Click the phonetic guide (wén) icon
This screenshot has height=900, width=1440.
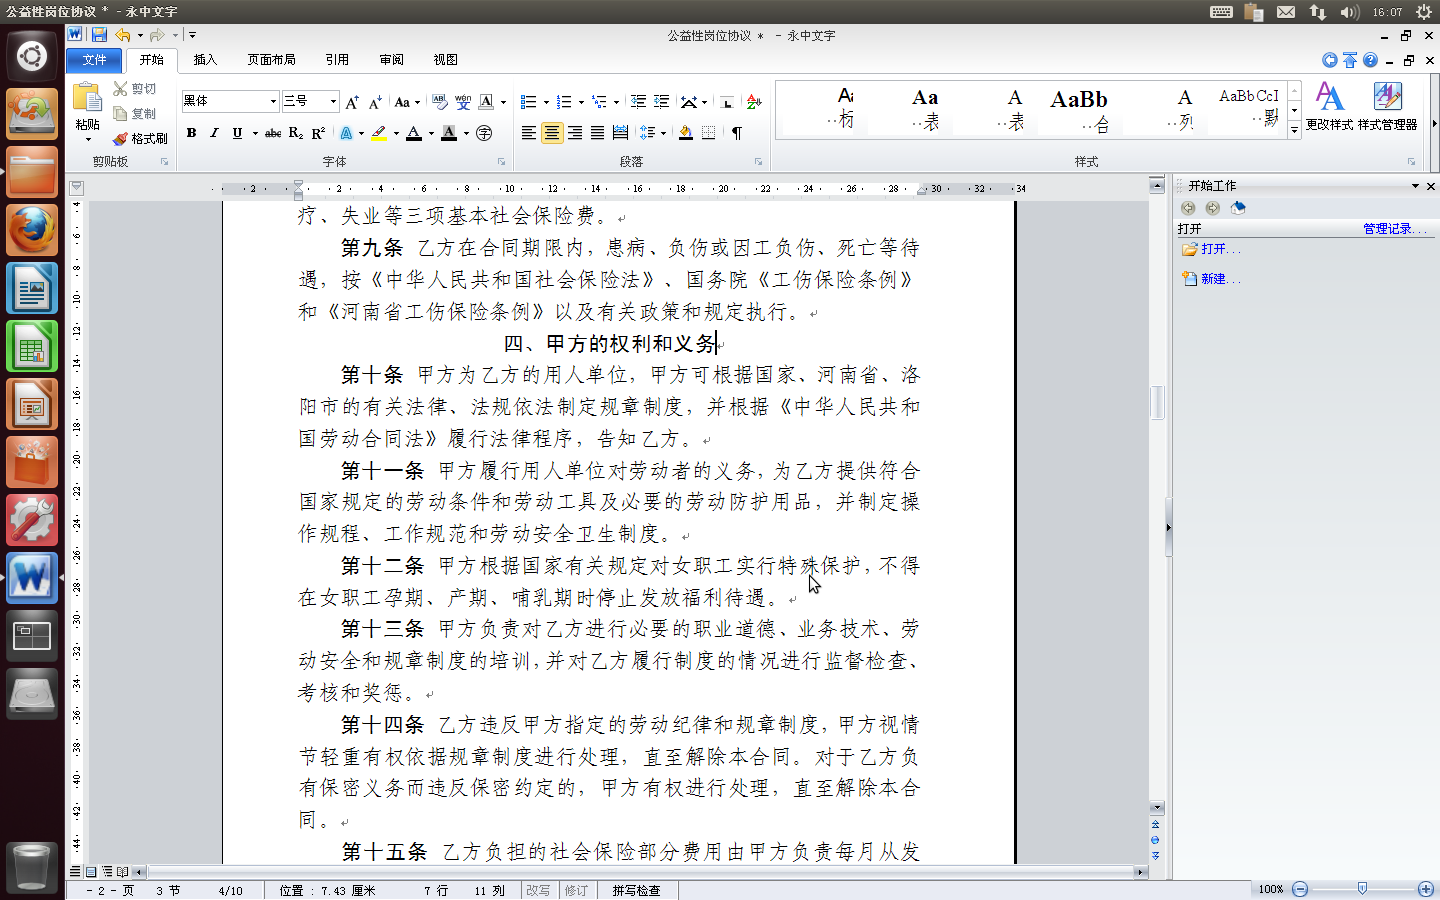pos(463,102)
